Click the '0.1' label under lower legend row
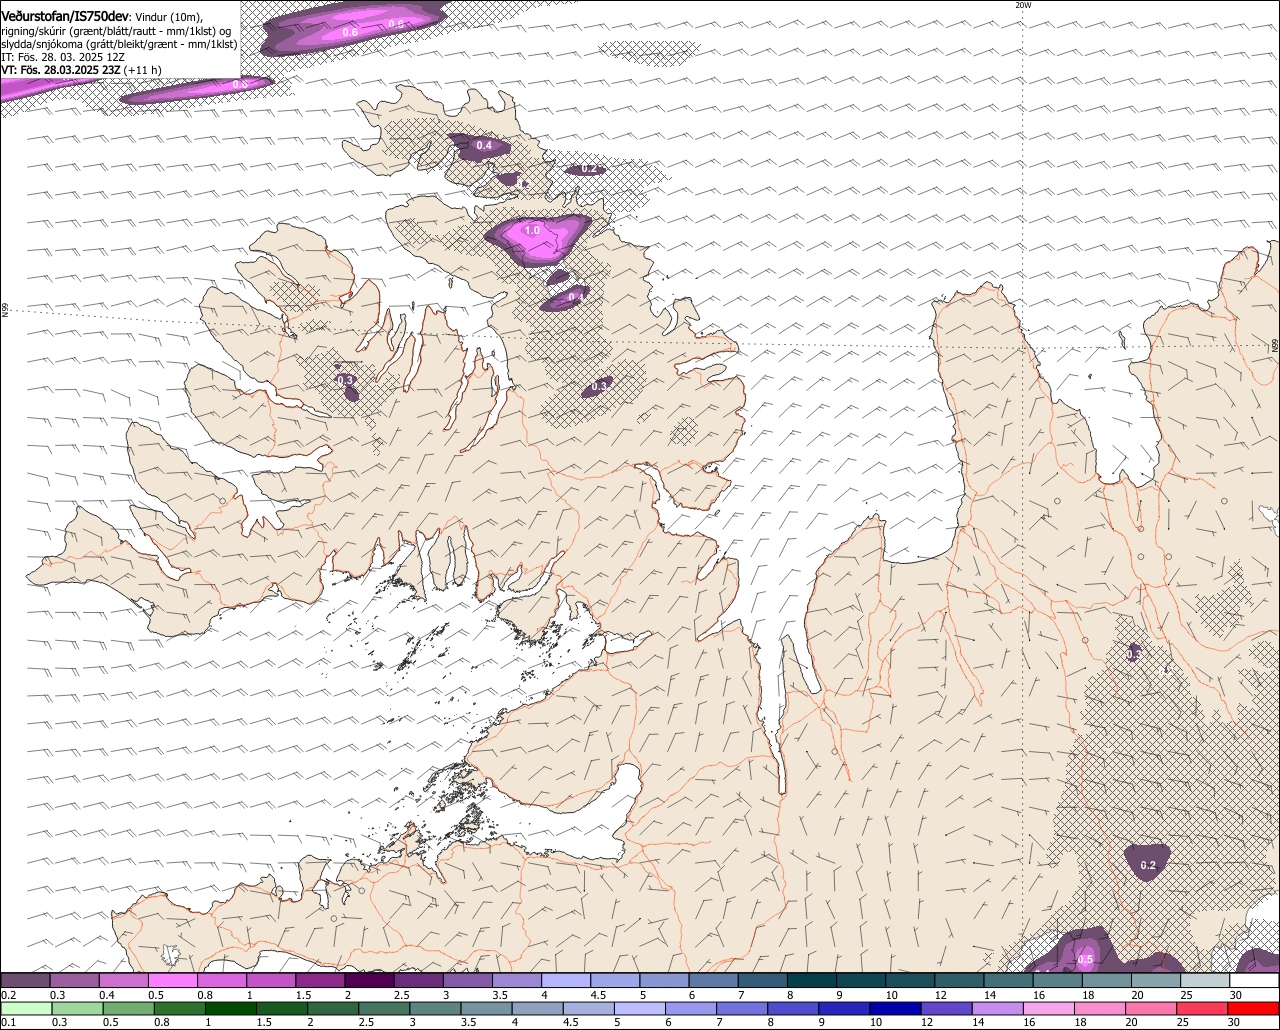The height and width of the screenshot is (1030, 1280). [7, 1023]
